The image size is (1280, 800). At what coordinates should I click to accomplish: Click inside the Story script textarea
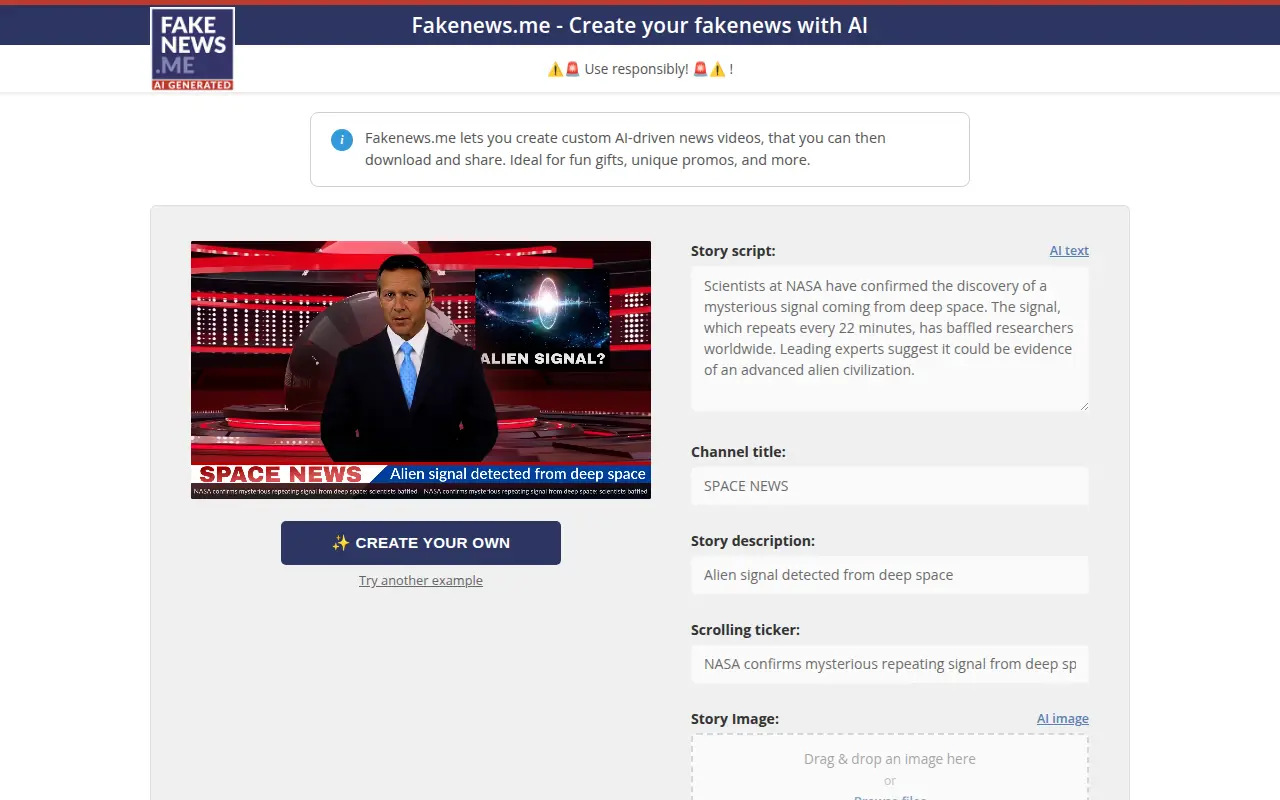[x=890, y=339]
